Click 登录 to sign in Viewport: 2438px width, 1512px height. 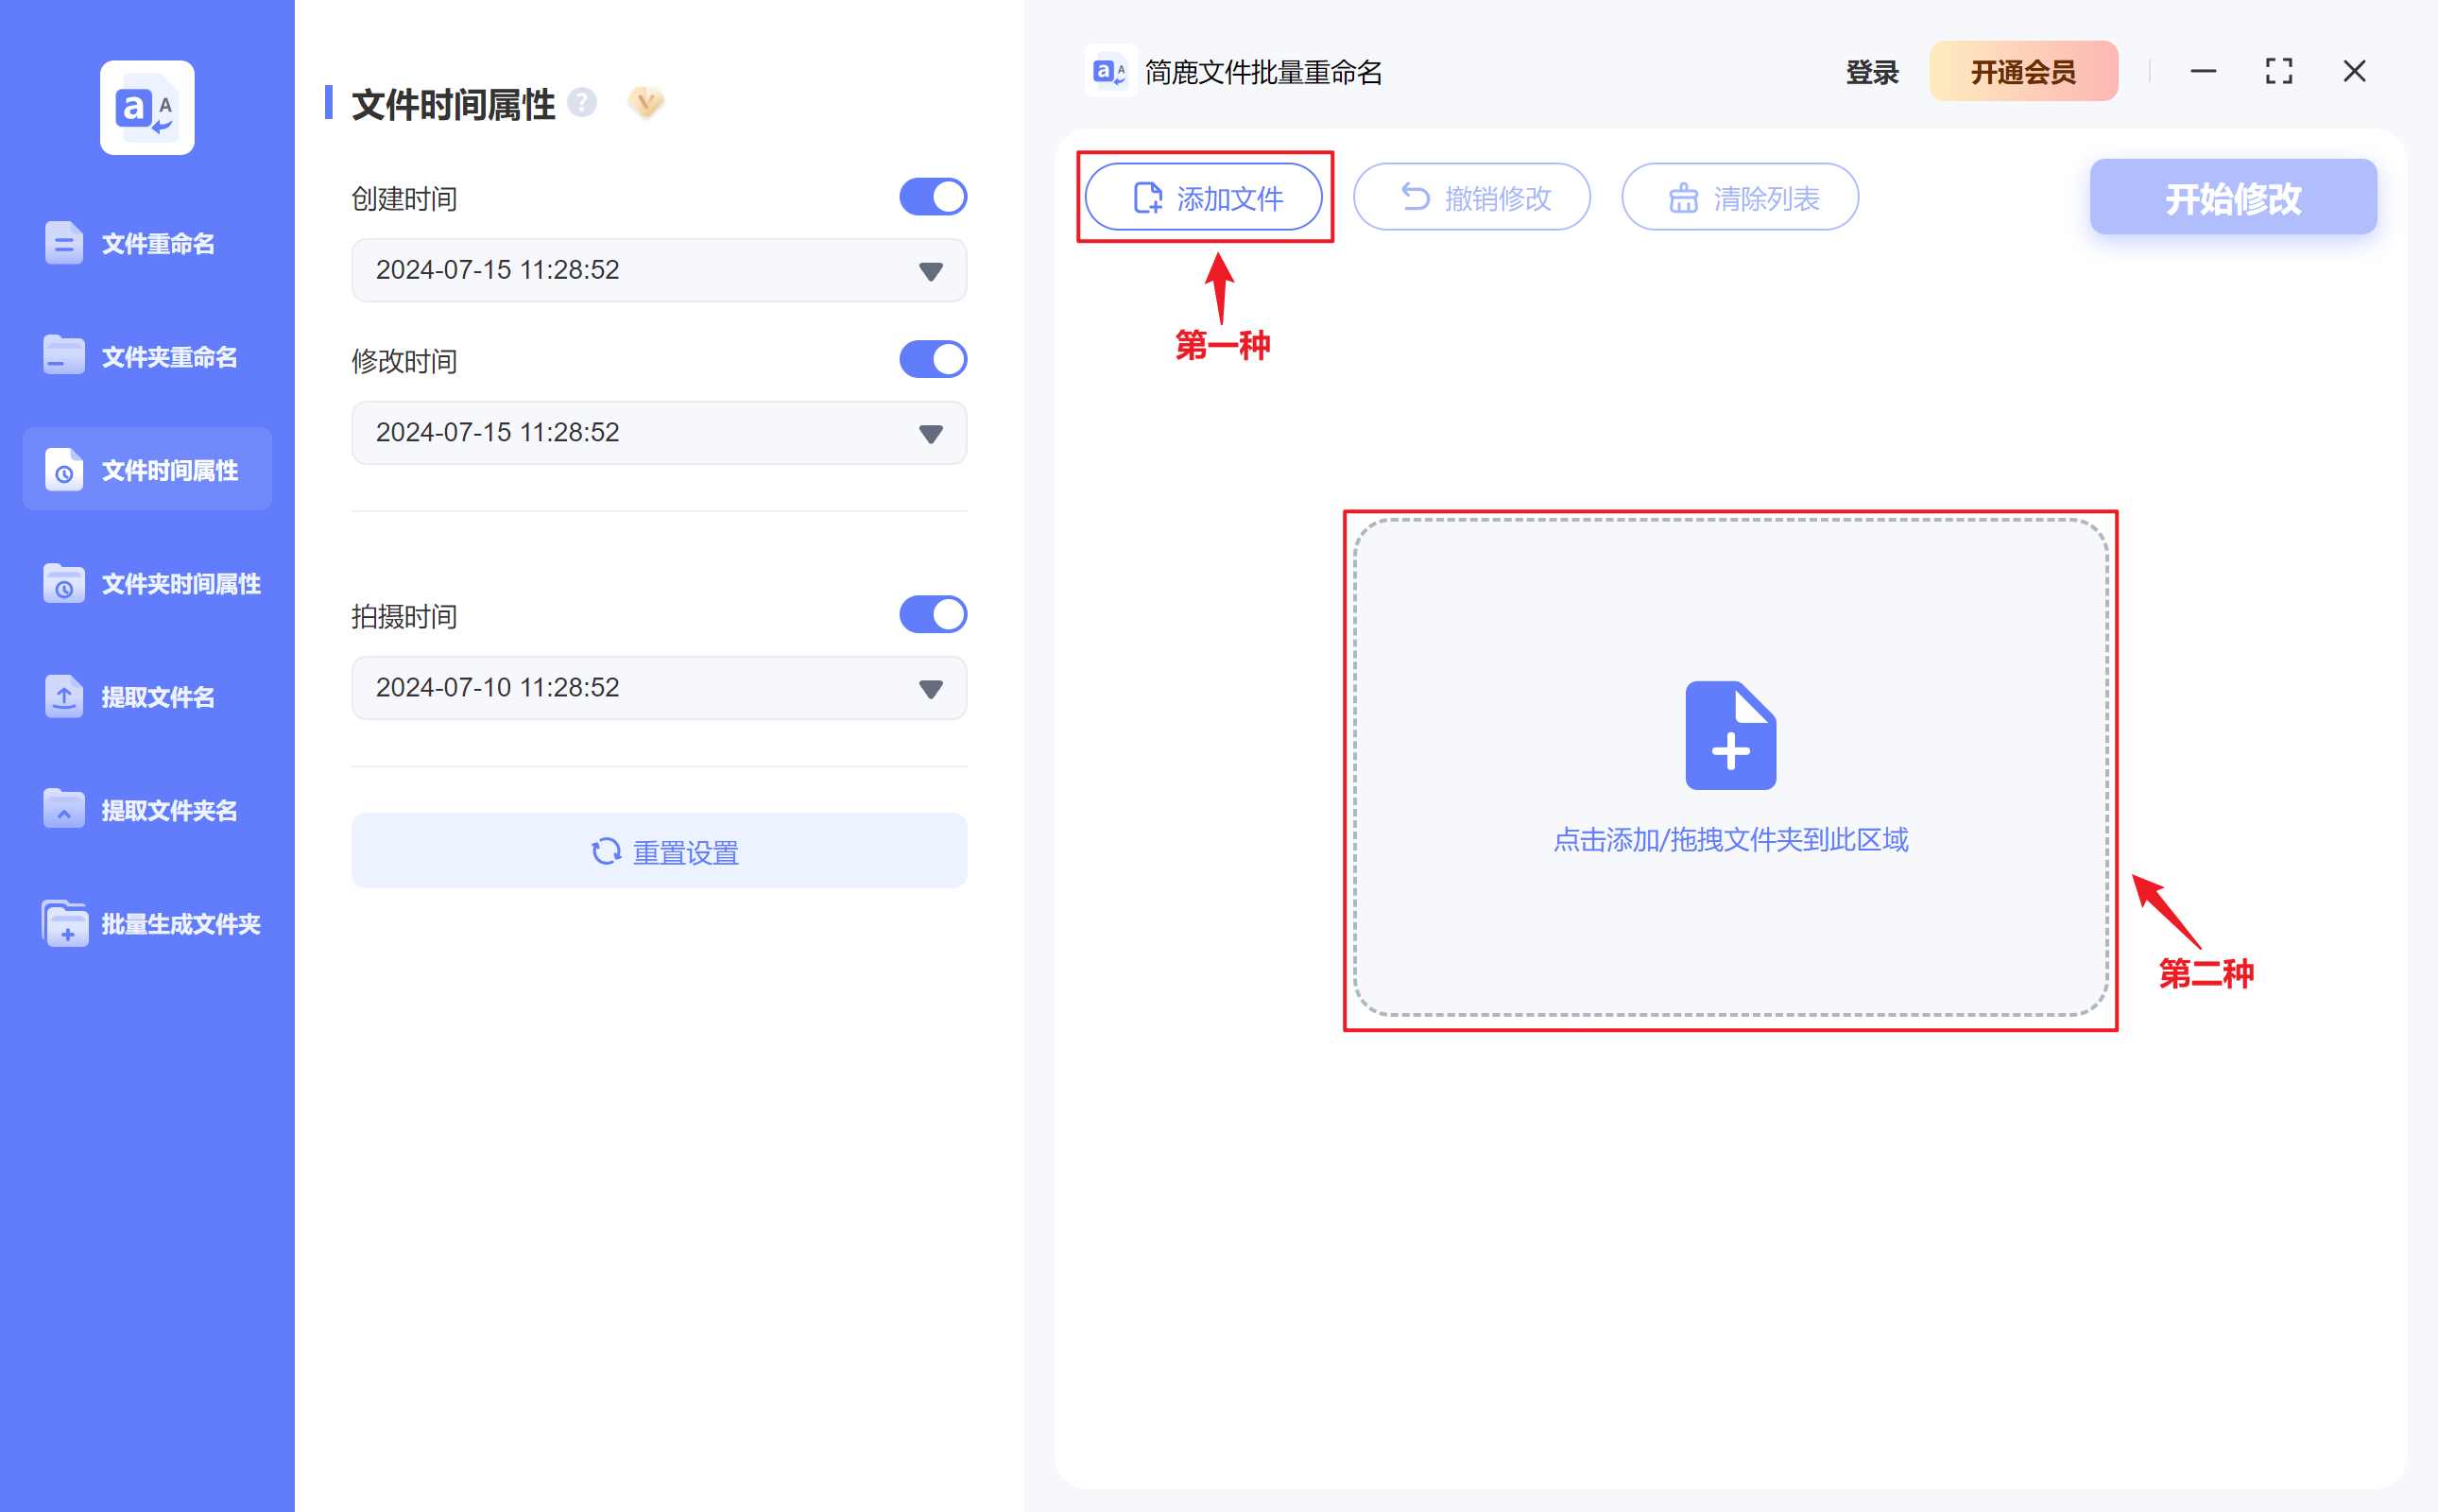[x=1870, y=71]
